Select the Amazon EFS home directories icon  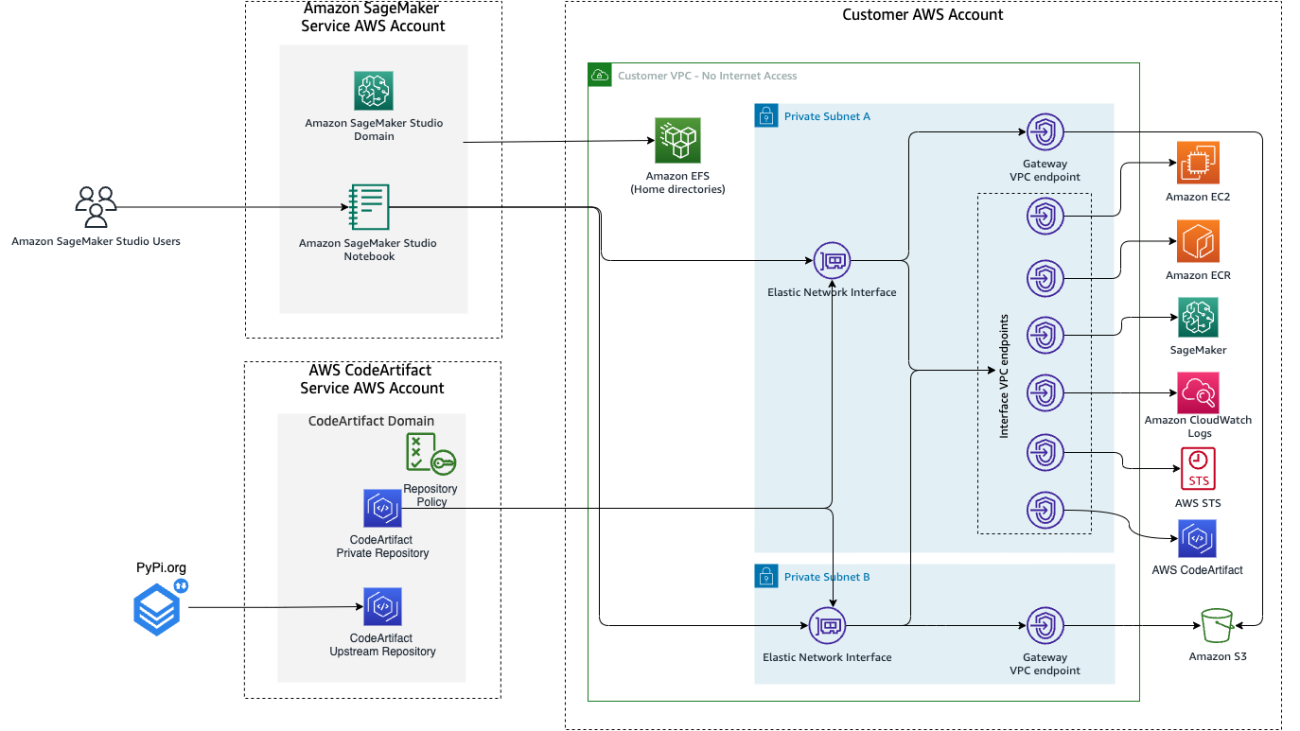678,140
